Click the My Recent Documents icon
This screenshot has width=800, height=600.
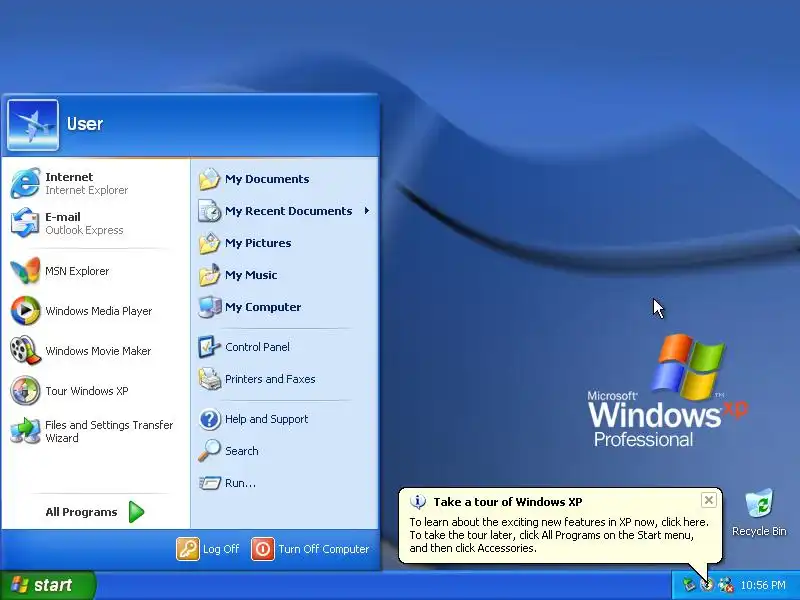tap(209, 211)
